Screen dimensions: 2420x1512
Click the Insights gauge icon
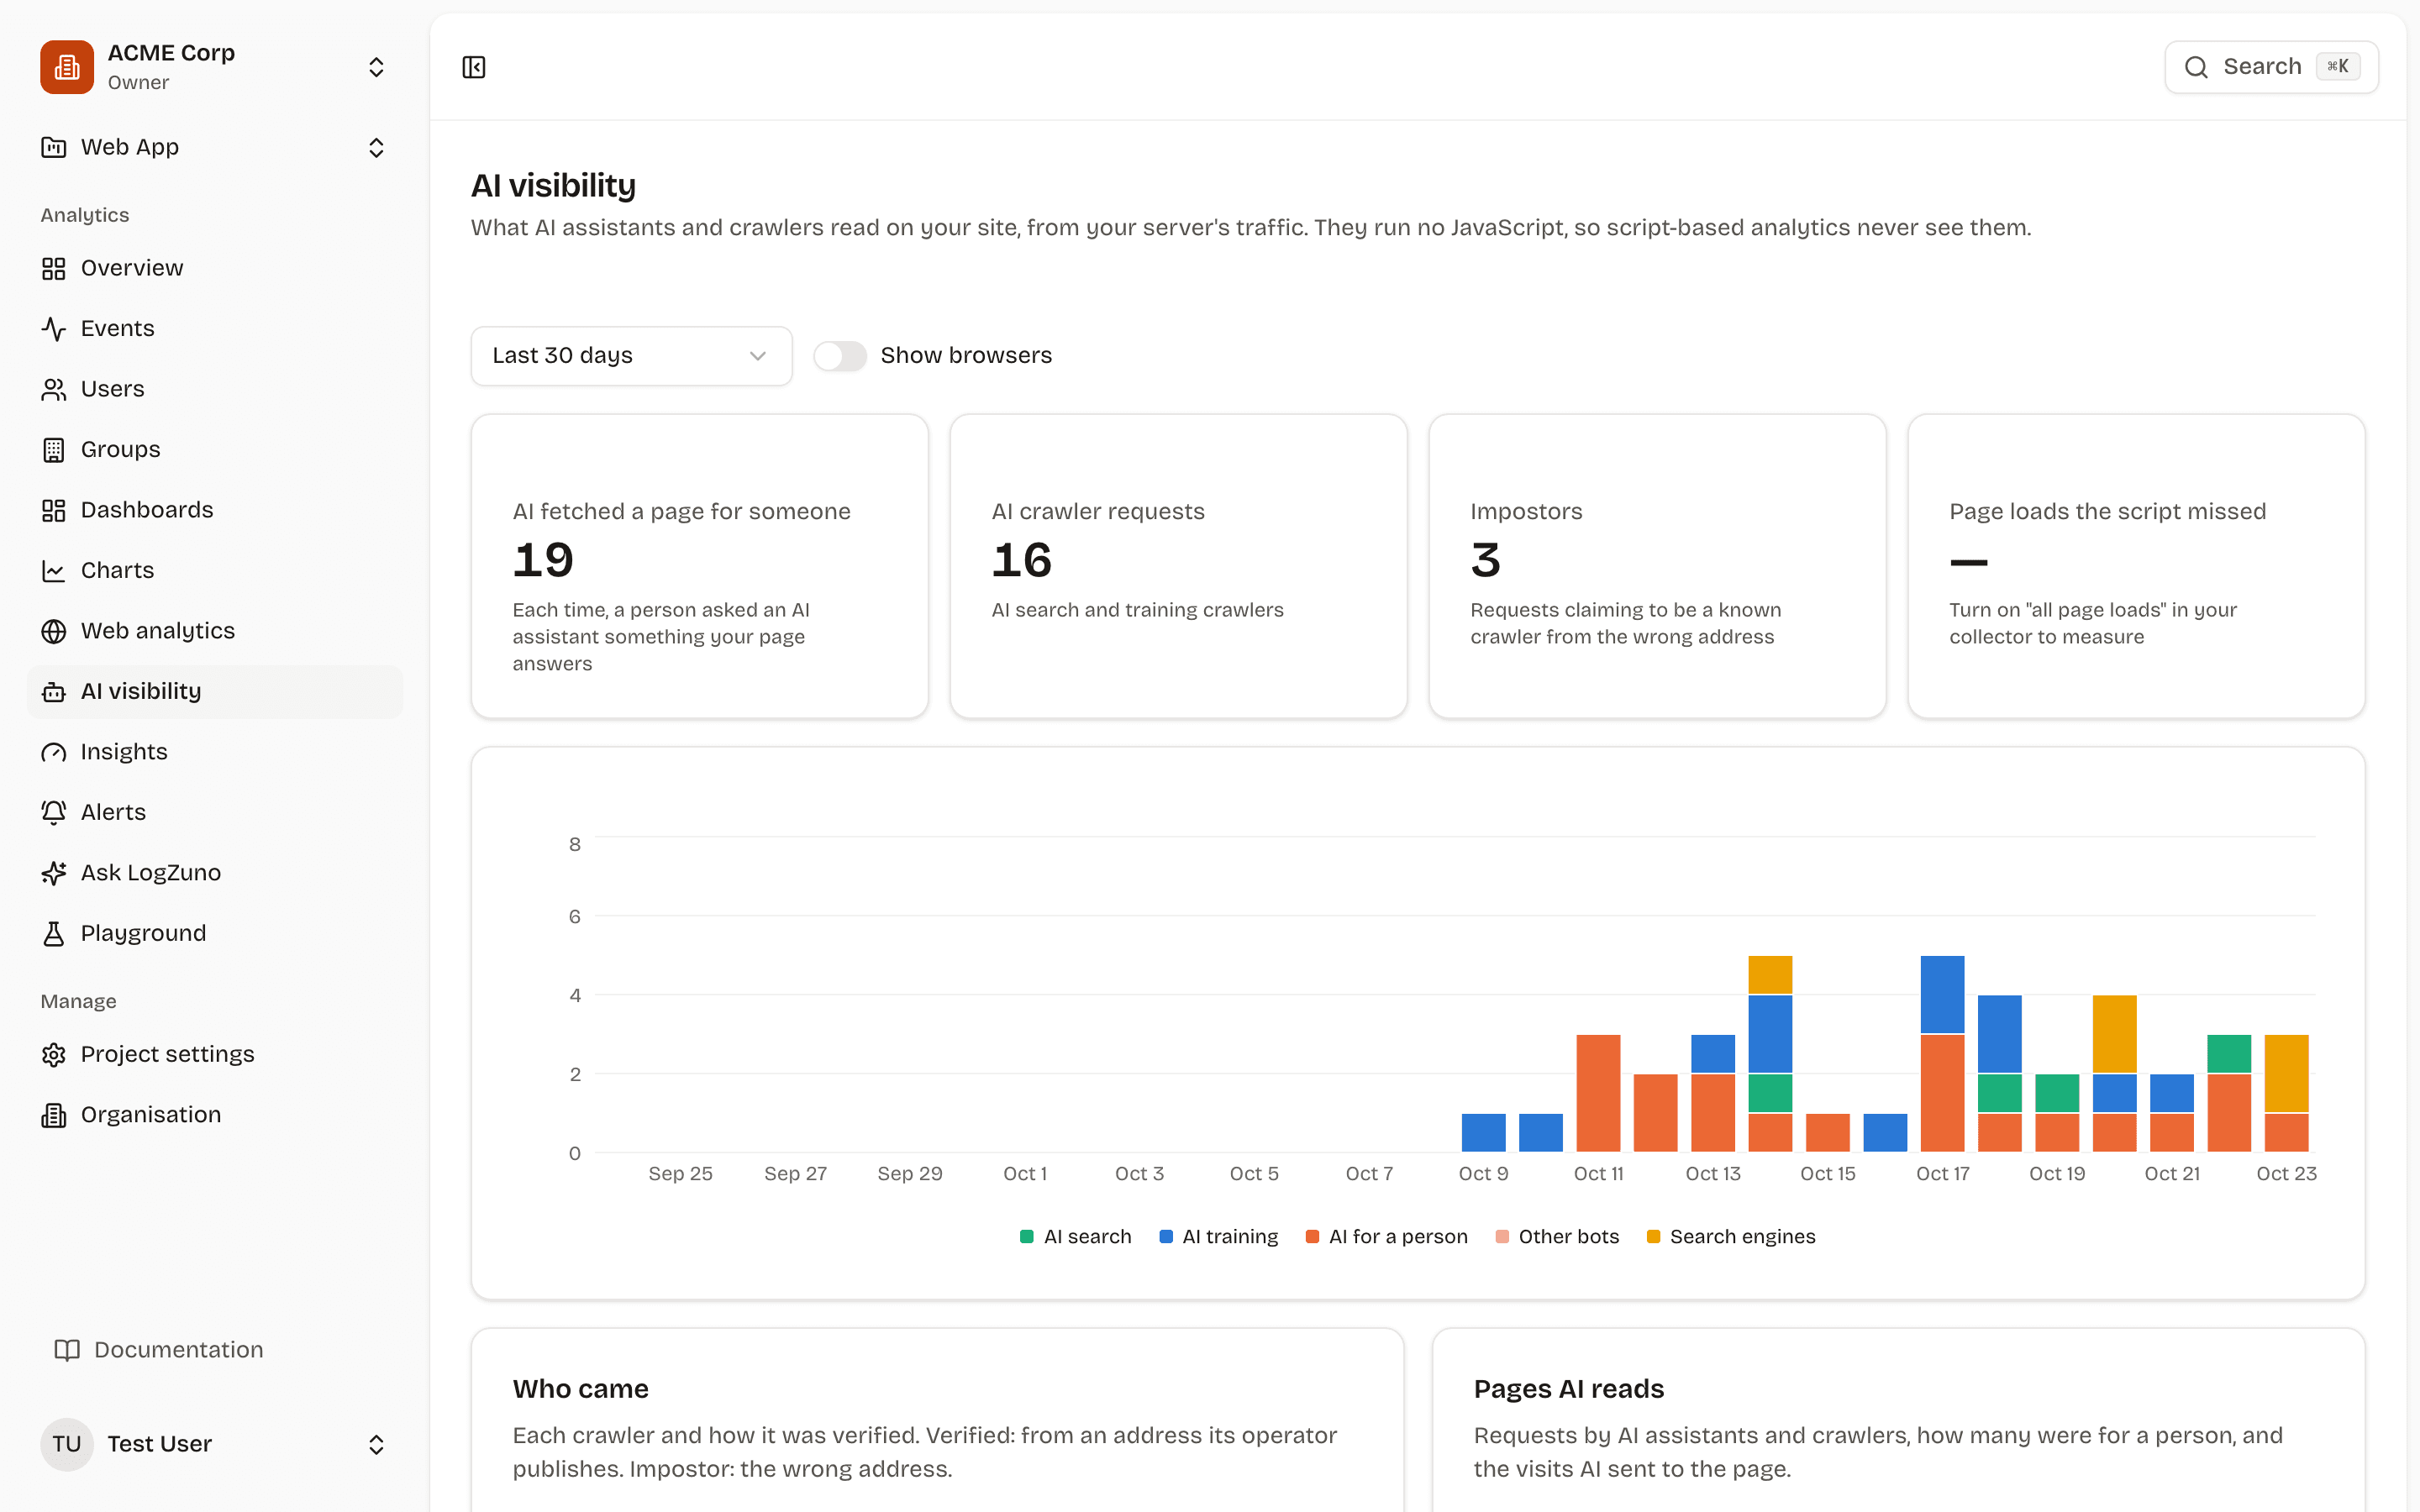pyautogui.click(x=54, y=752)
